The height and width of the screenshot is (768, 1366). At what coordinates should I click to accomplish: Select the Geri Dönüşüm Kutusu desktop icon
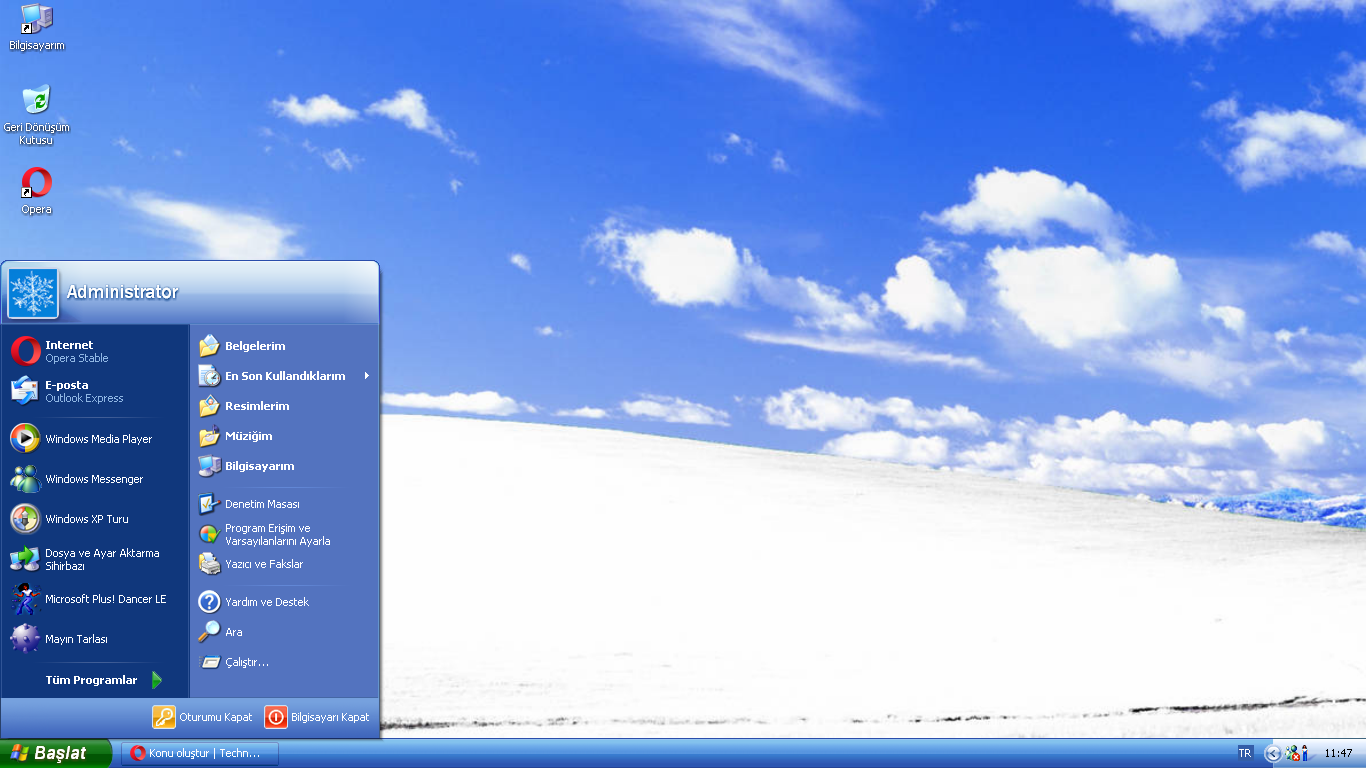(x=36, y=115)
